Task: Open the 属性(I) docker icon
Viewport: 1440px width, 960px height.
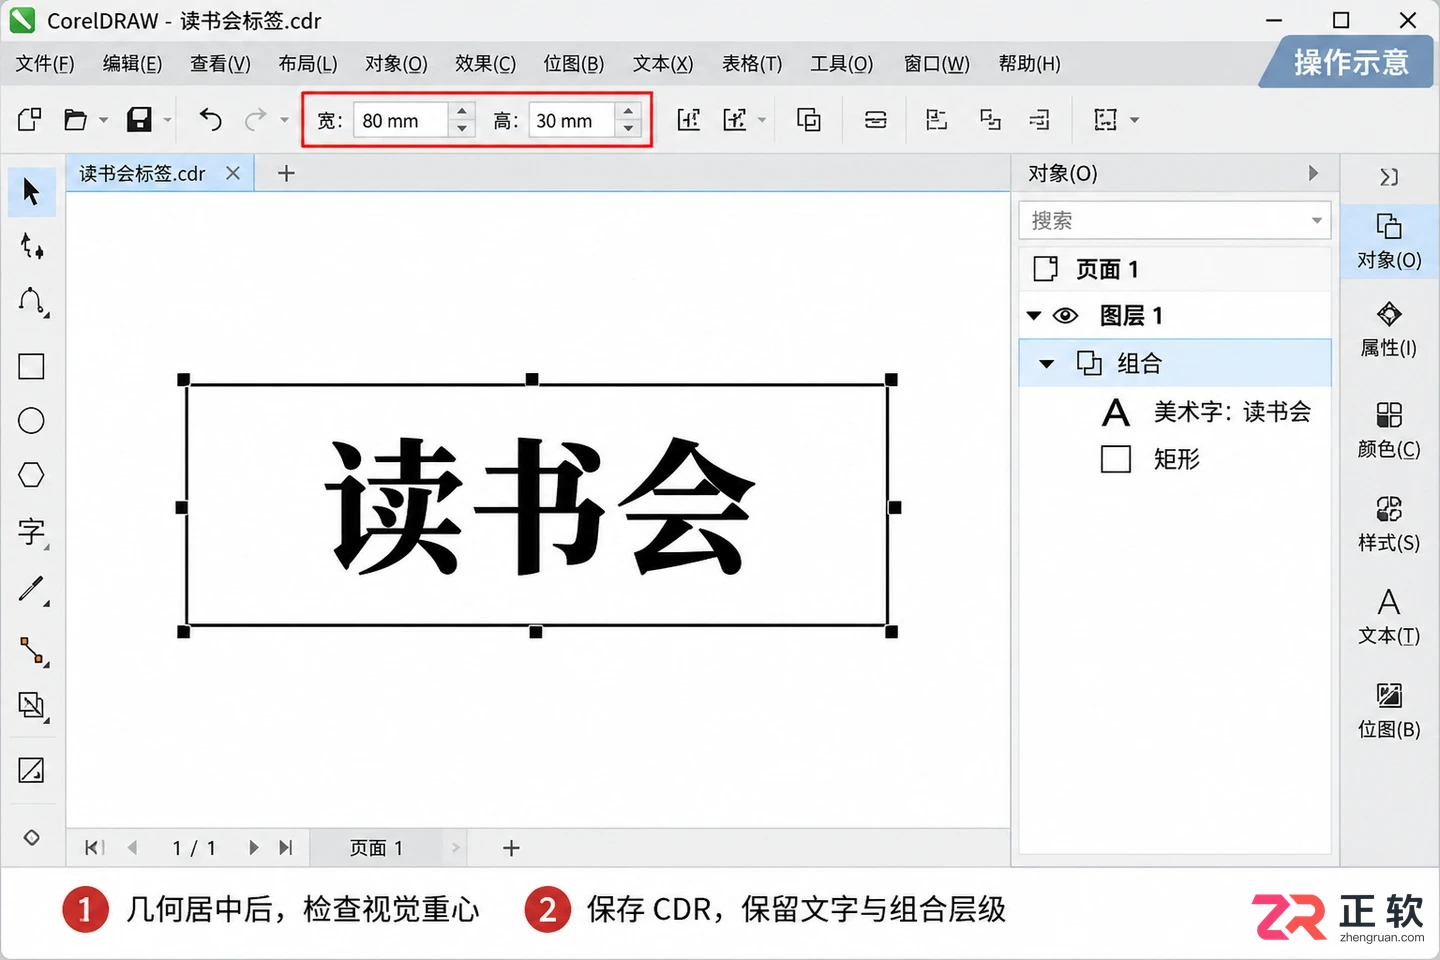Action: point(1389,329)
